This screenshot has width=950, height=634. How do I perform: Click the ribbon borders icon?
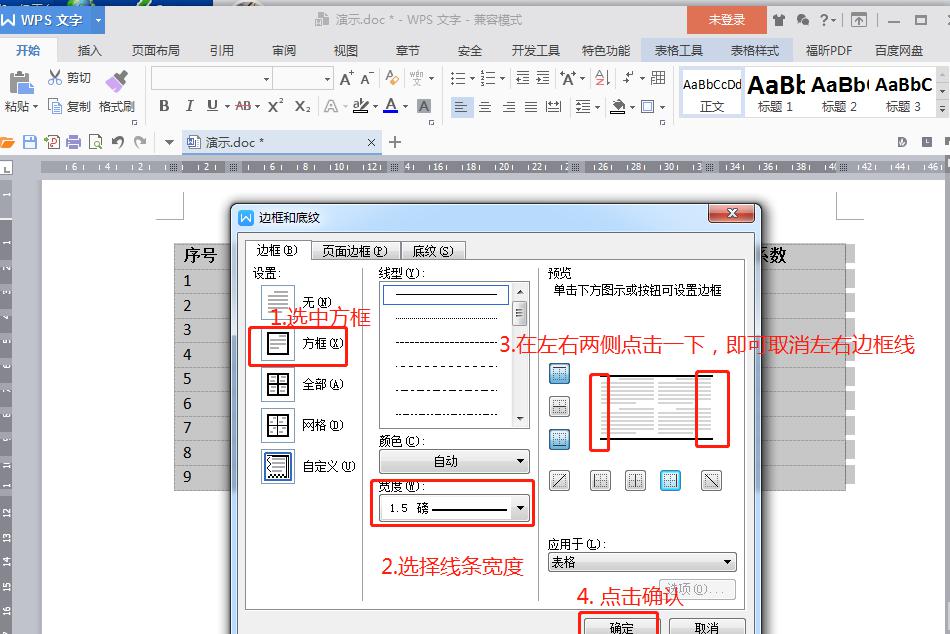coord(648,107)
